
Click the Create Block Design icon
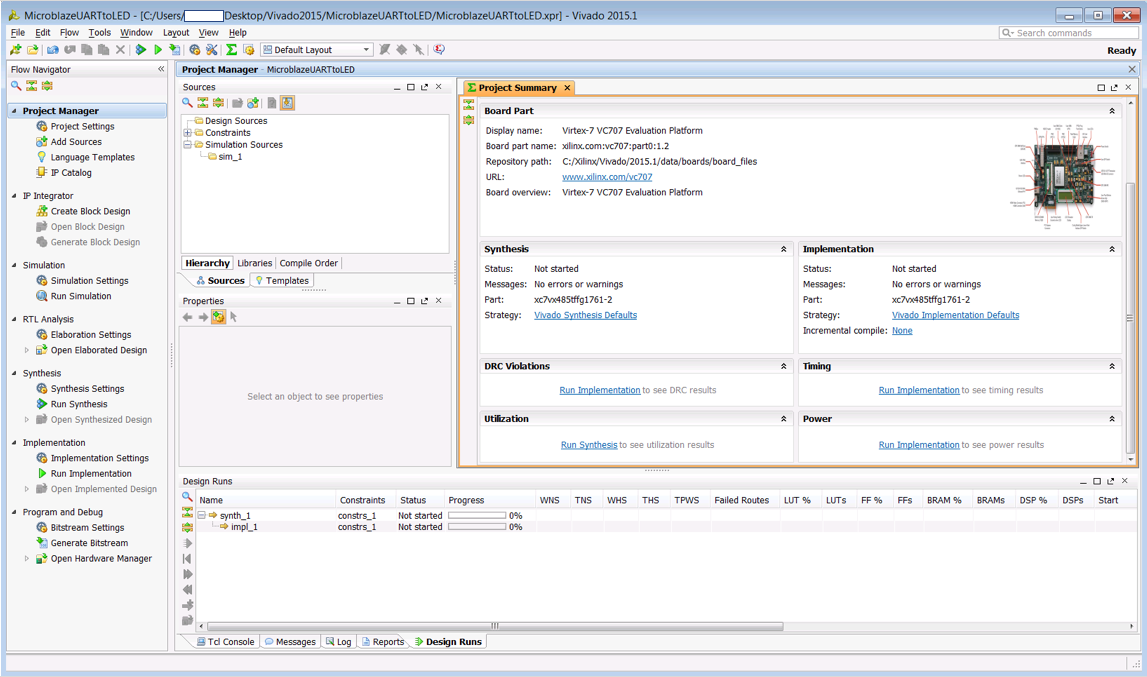pos(42,211)
